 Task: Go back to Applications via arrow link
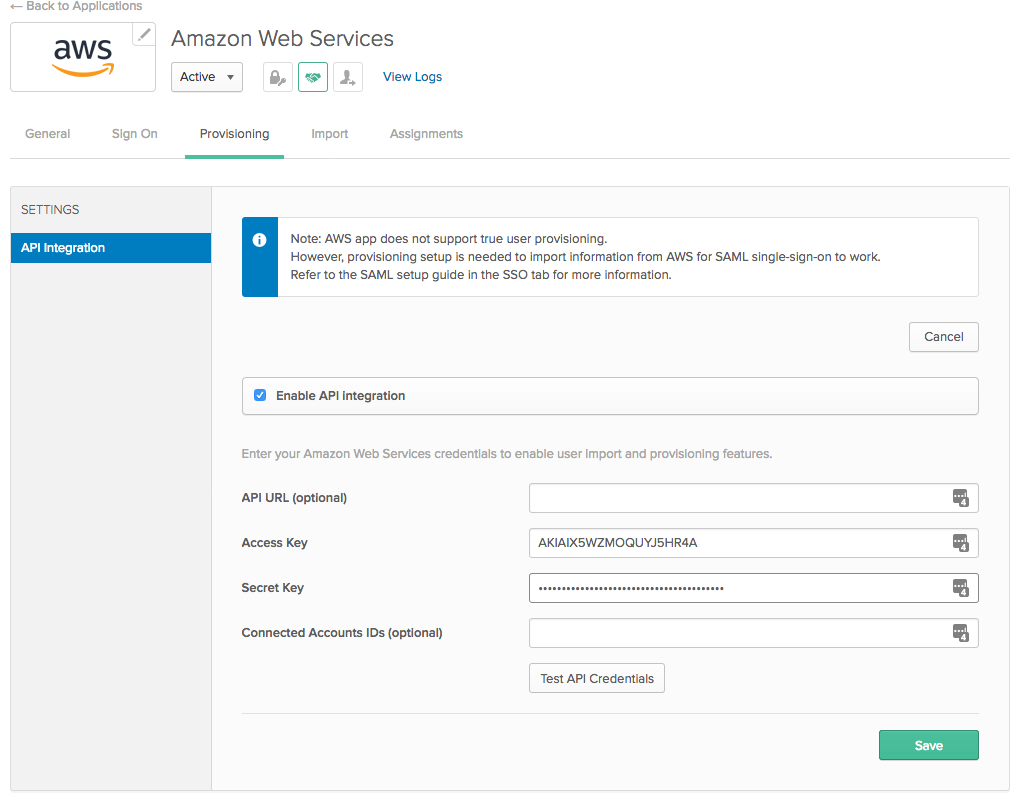pos(77,6)
